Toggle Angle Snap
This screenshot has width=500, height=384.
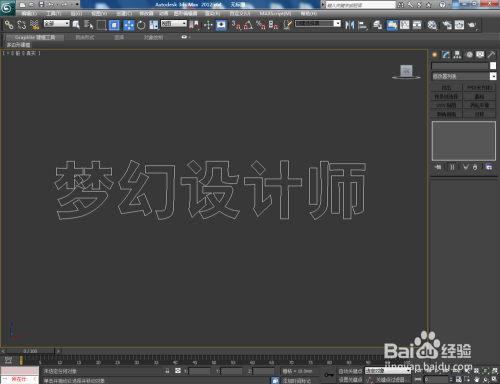pos(248,25)
